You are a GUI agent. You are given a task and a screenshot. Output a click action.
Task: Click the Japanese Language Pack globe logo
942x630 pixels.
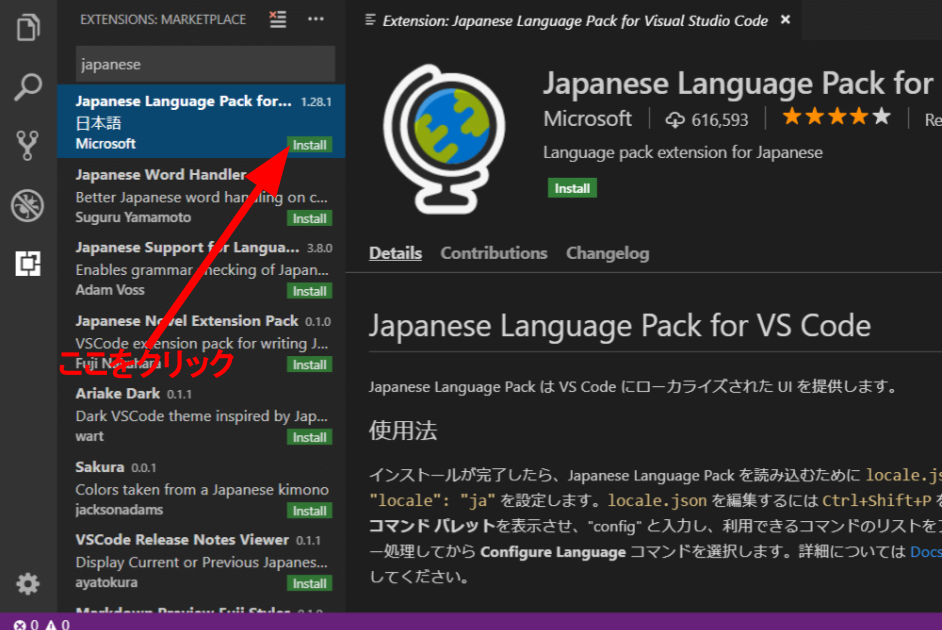445,139
